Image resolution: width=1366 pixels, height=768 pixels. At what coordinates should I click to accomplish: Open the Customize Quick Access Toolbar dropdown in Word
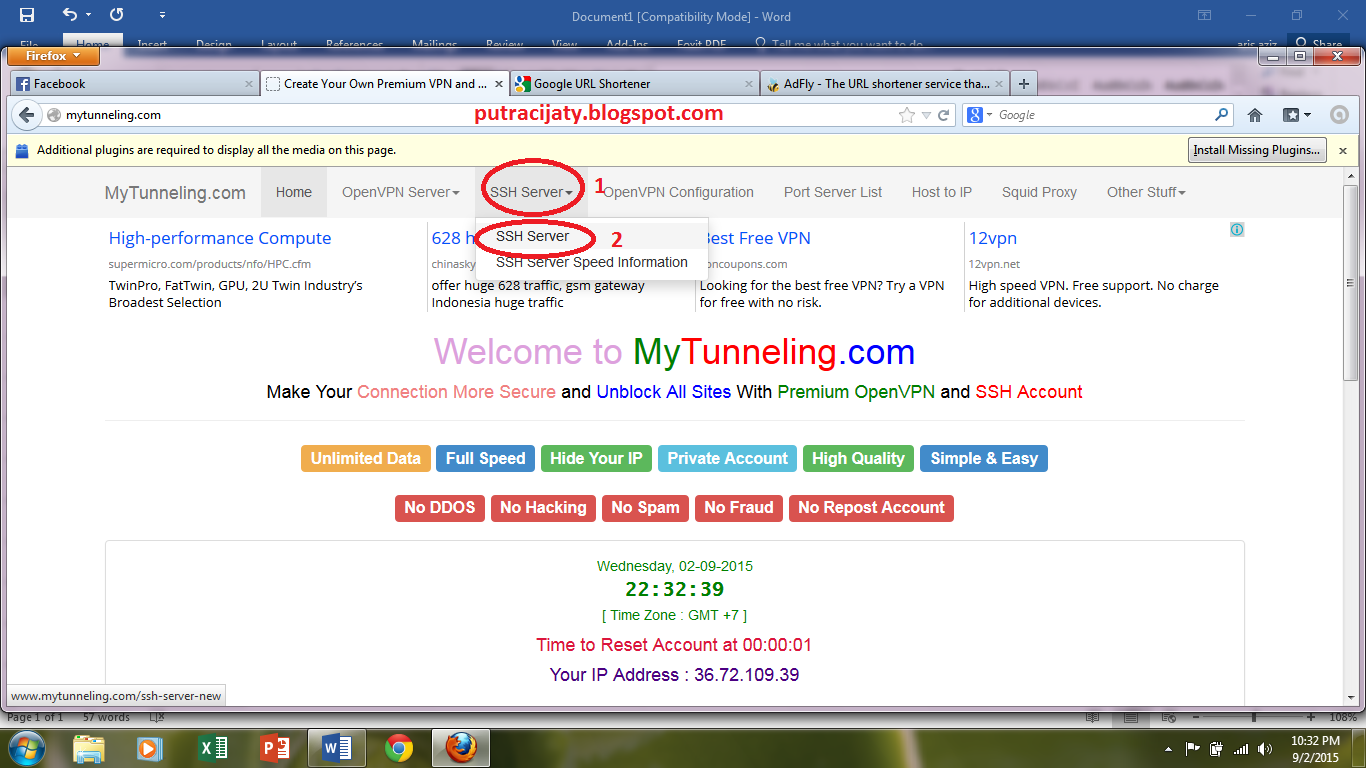(x=163, y=16)
